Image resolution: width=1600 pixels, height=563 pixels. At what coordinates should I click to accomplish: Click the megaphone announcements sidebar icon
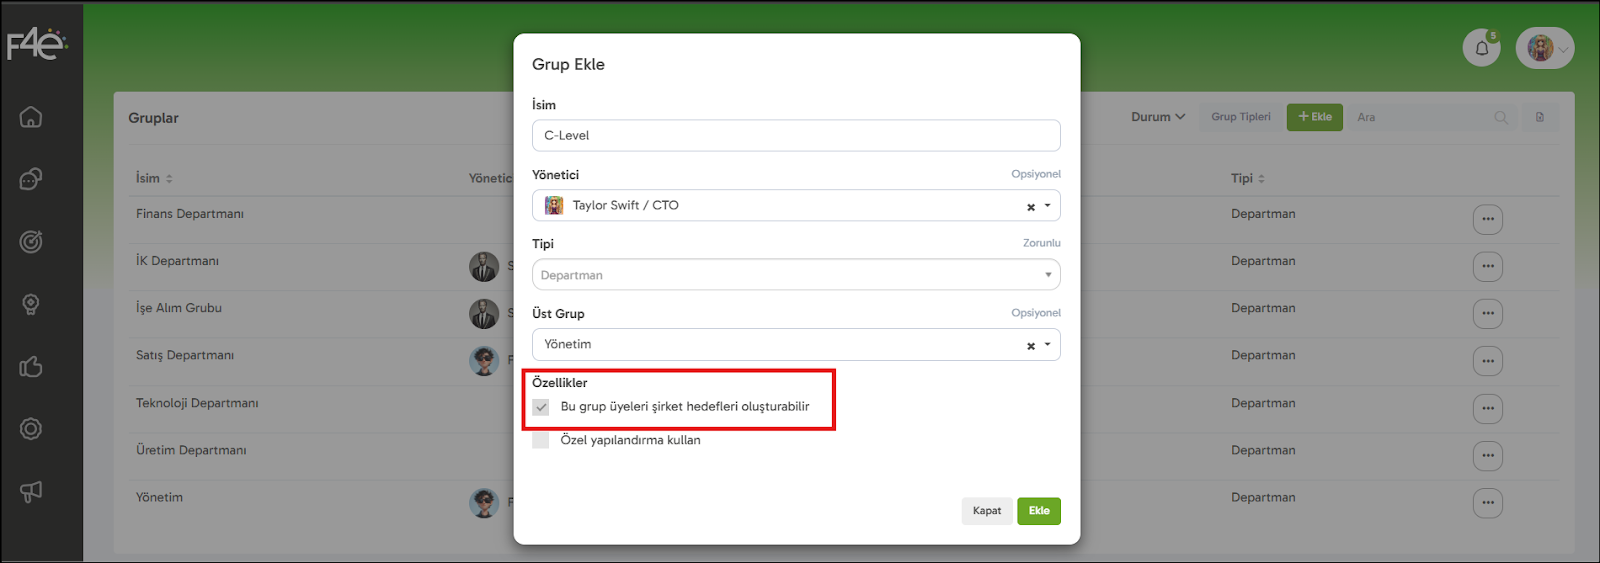tap(31, 491)
